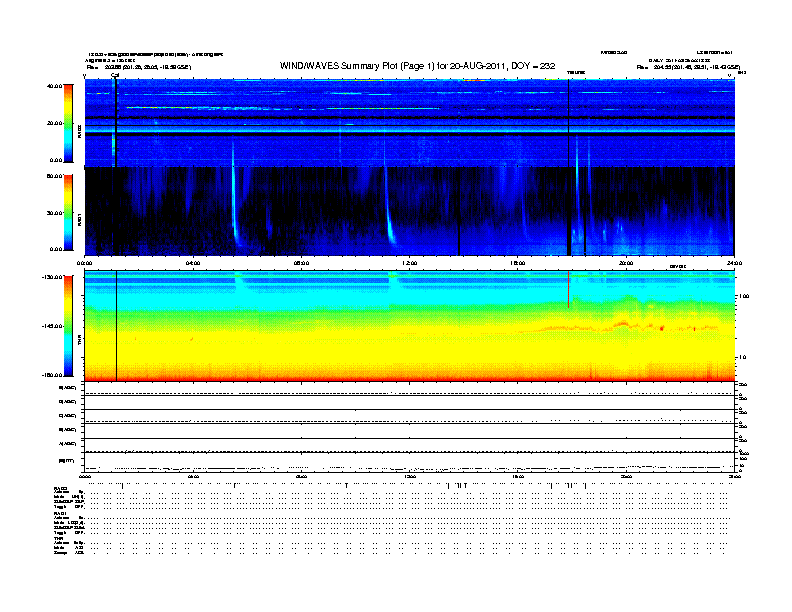Select the RAD2 intensity color bar
Image resolution: width=792 pixels, height=612 pixels.
click(68, 123)
